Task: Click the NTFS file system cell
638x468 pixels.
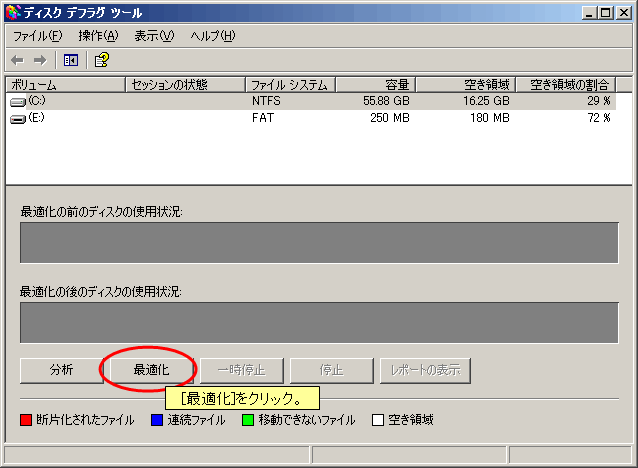Action: [x=266, y=101]
